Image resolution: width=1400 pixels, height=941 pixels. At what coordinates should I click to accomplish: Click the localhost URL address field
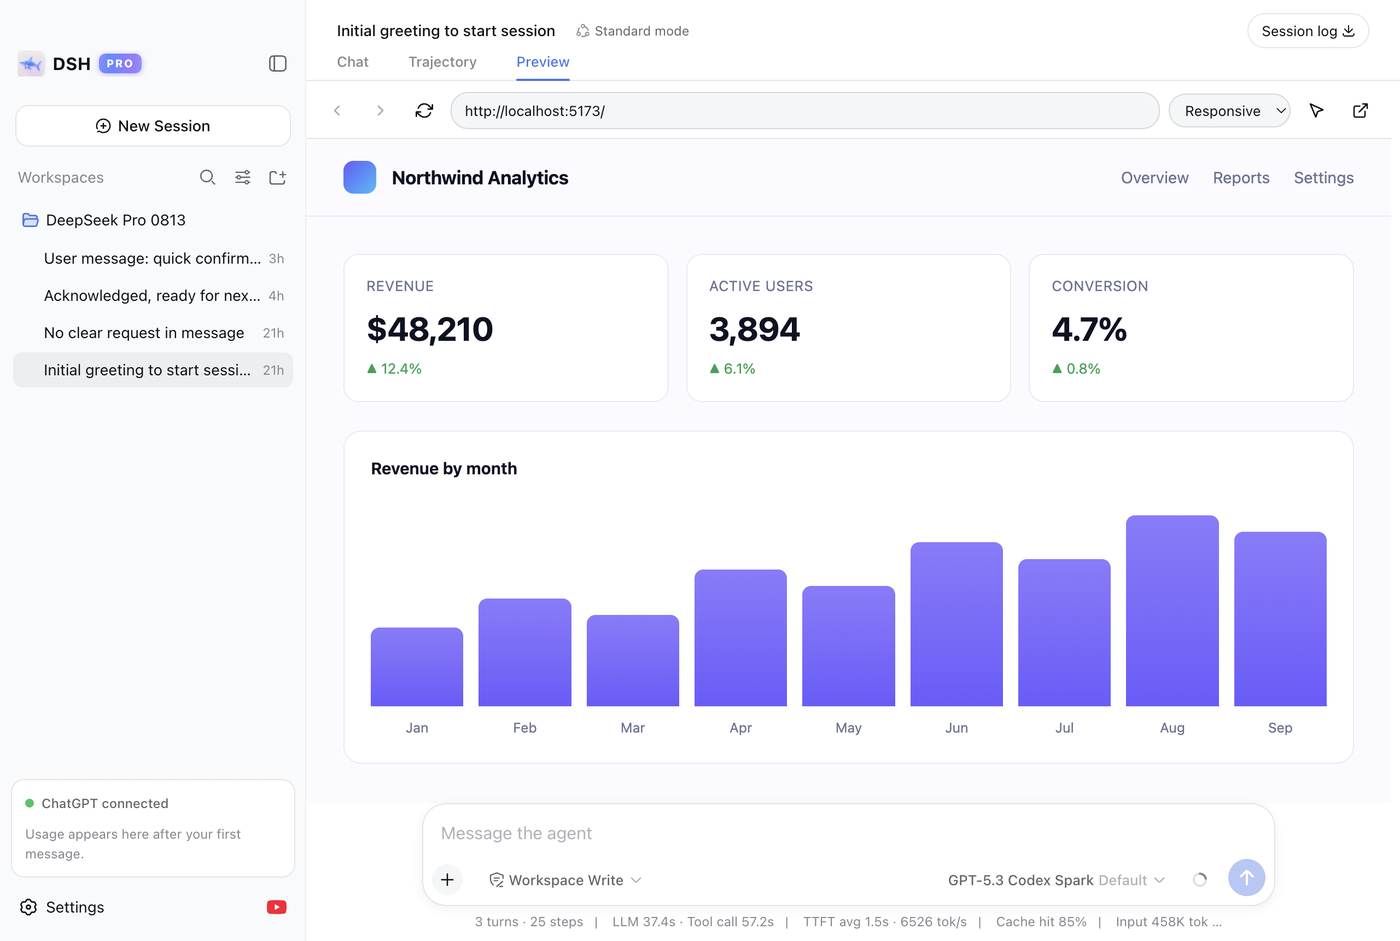(x=805, y=111)
